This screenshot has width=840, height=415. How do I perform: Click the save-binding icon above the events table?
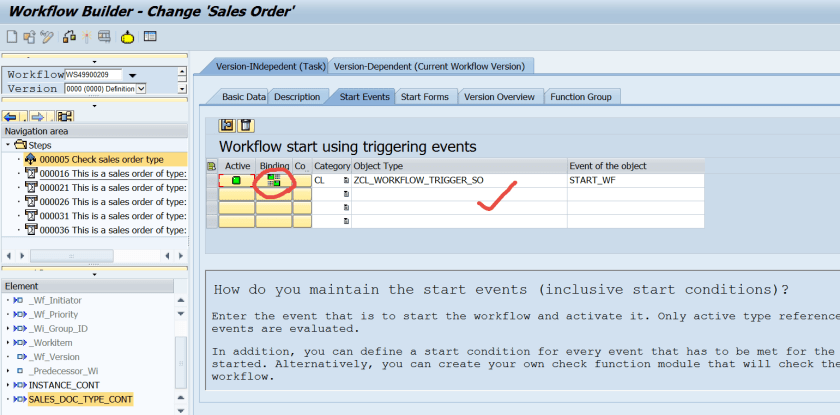[227, 125]
